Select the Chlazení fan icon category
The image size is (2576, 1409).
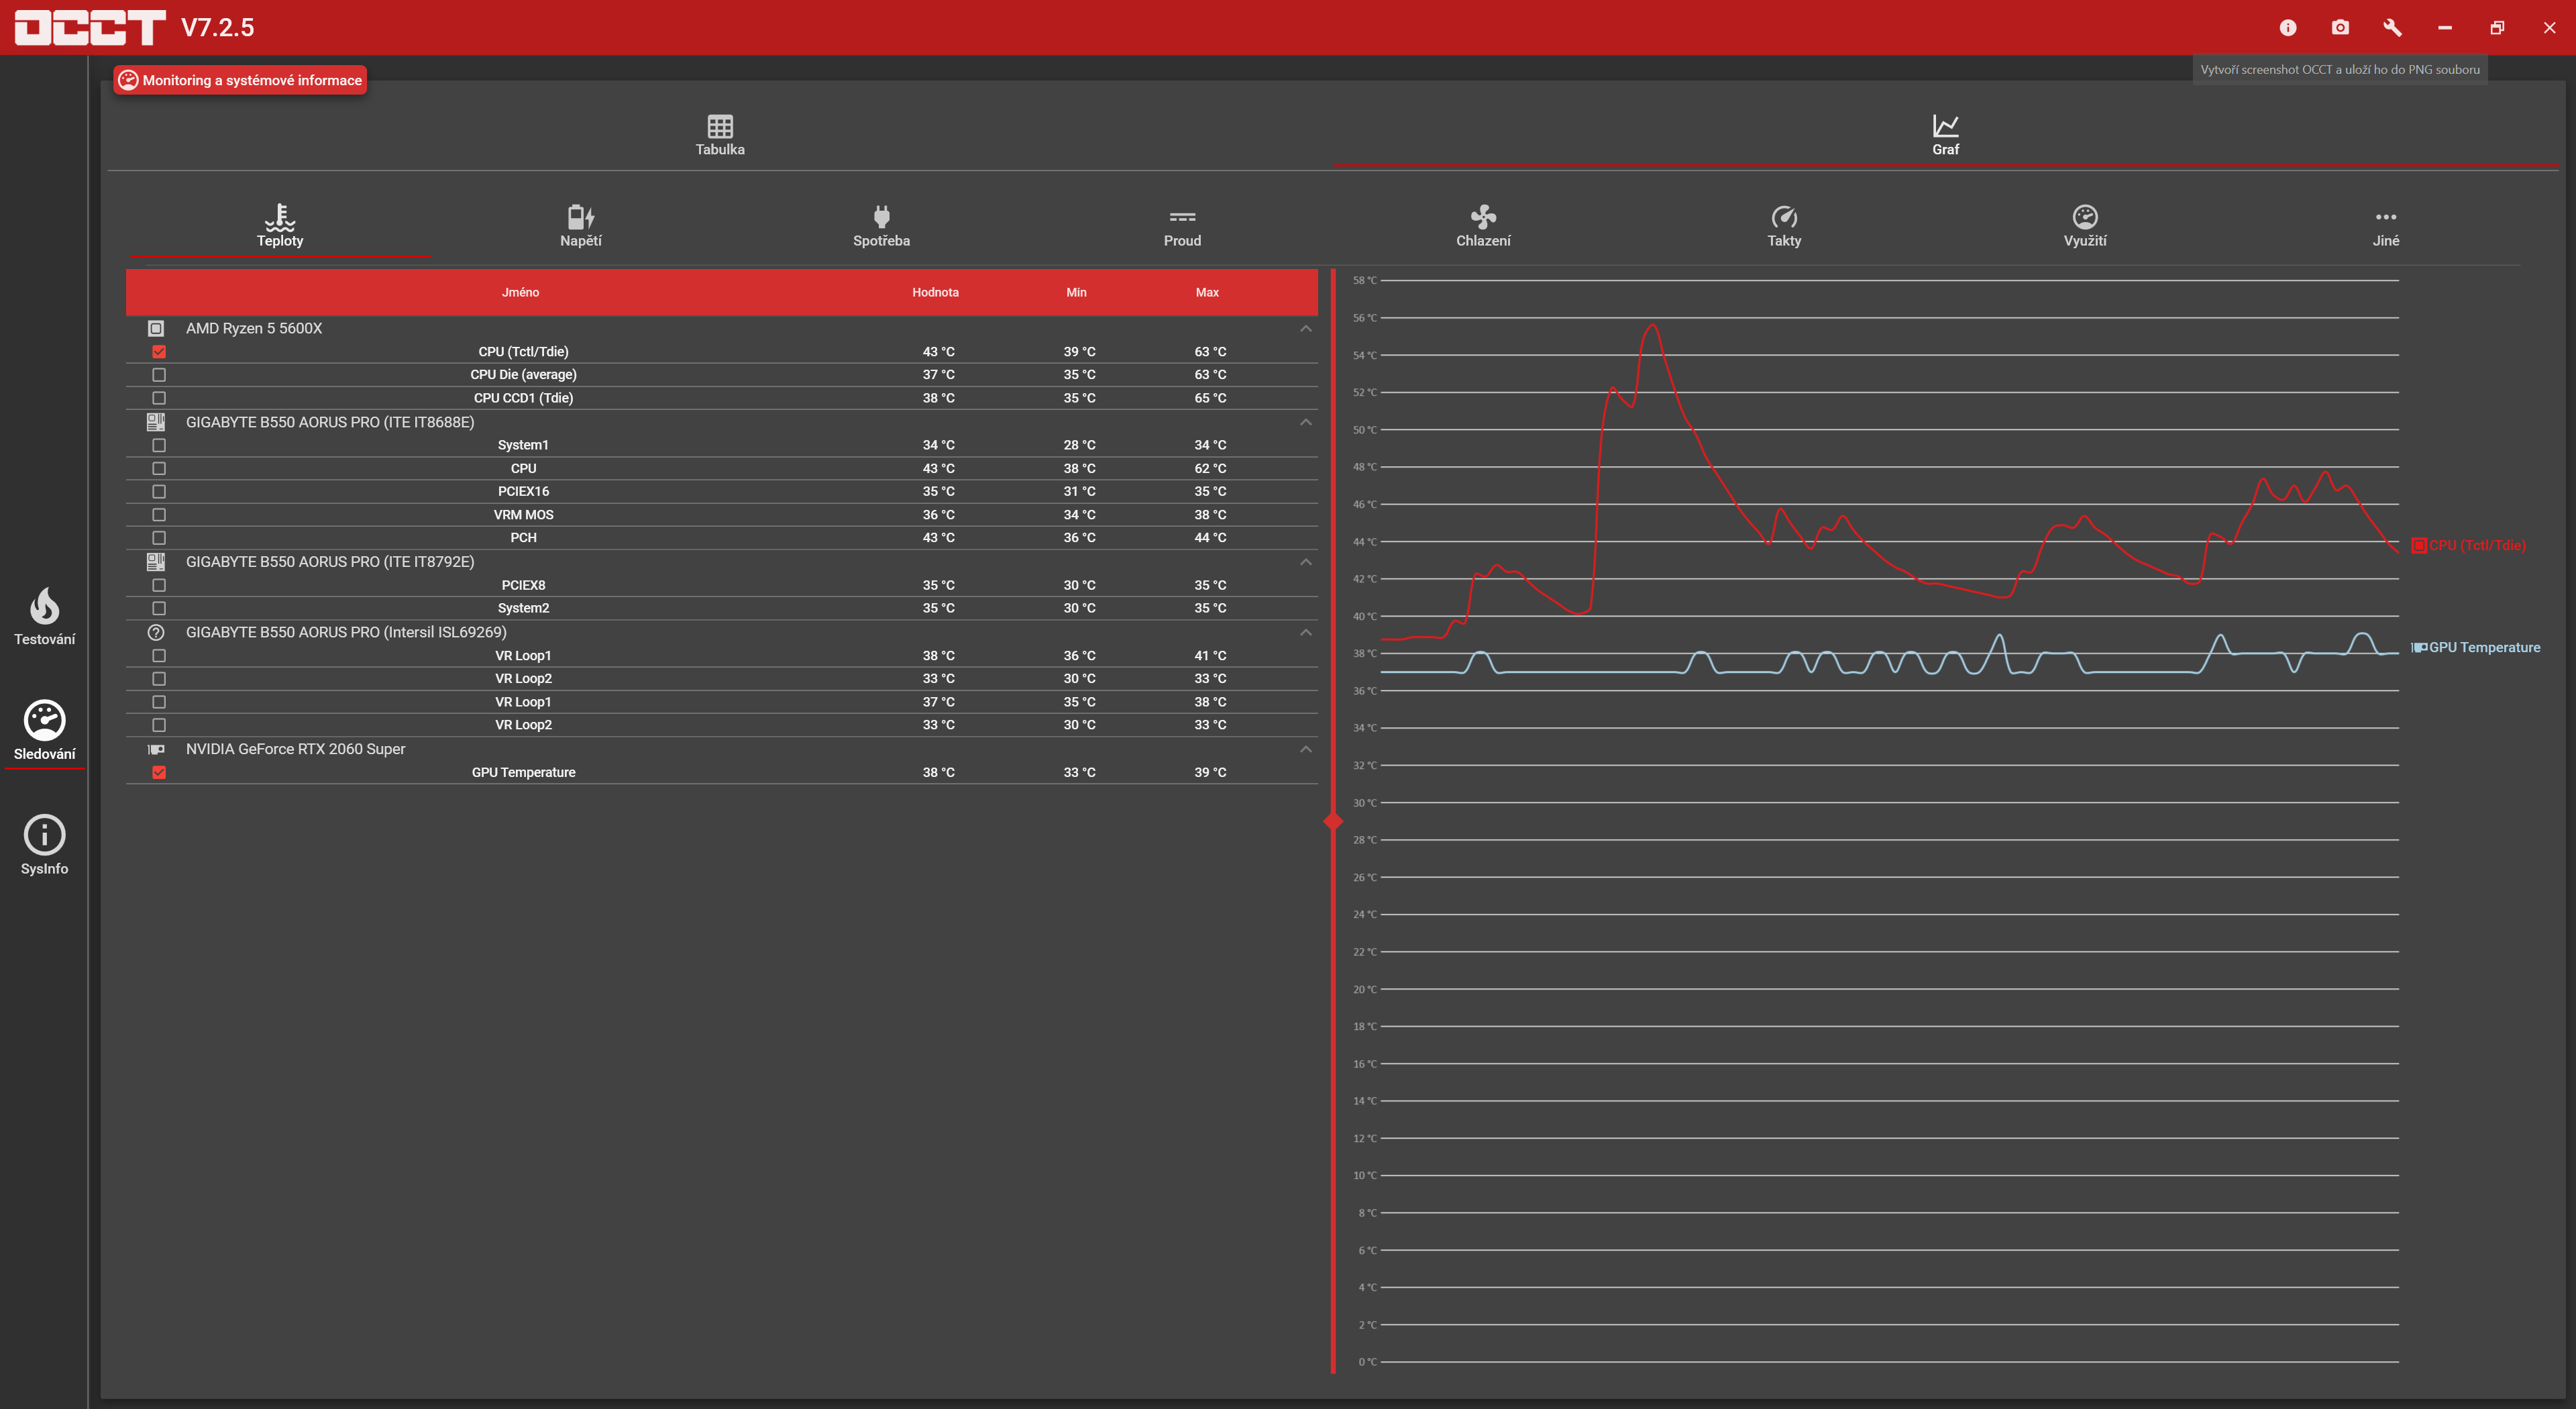tap(1483, 225)
